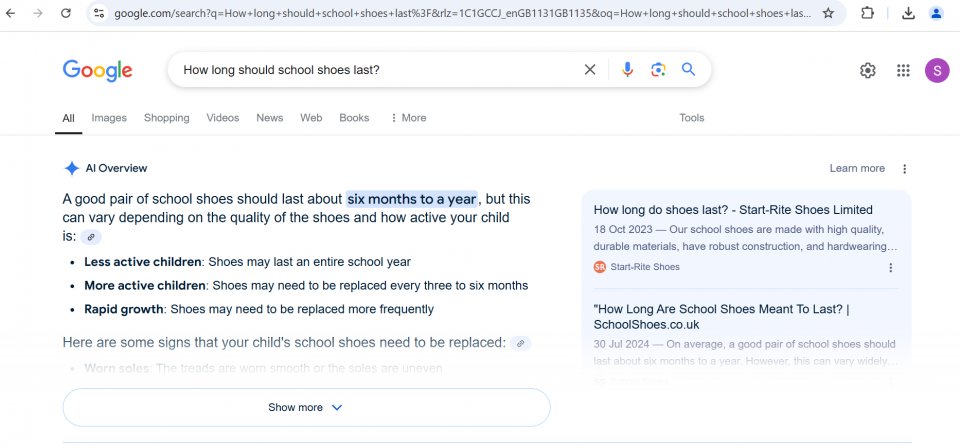Click the Learn more link
Viewport: 960px width, 447px height.
click(x=857, y=168)
